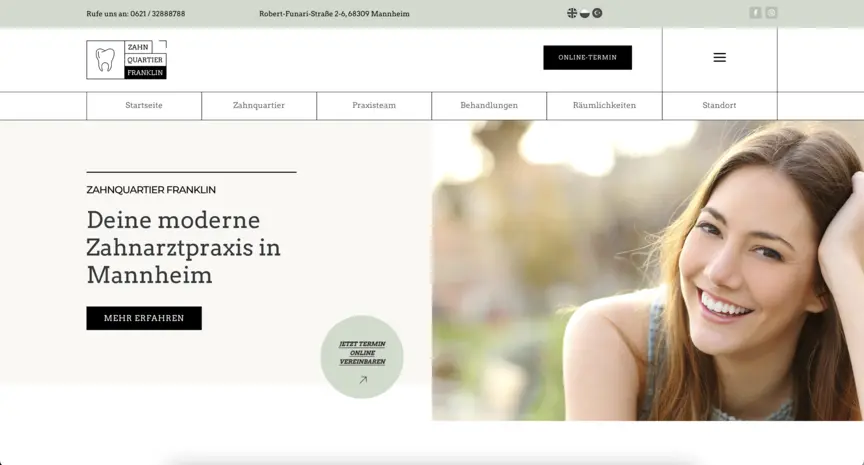Click the Mehr erfahren button
Image resolution: width=864 pixels, height=465 pixels.
pos(144,318)
